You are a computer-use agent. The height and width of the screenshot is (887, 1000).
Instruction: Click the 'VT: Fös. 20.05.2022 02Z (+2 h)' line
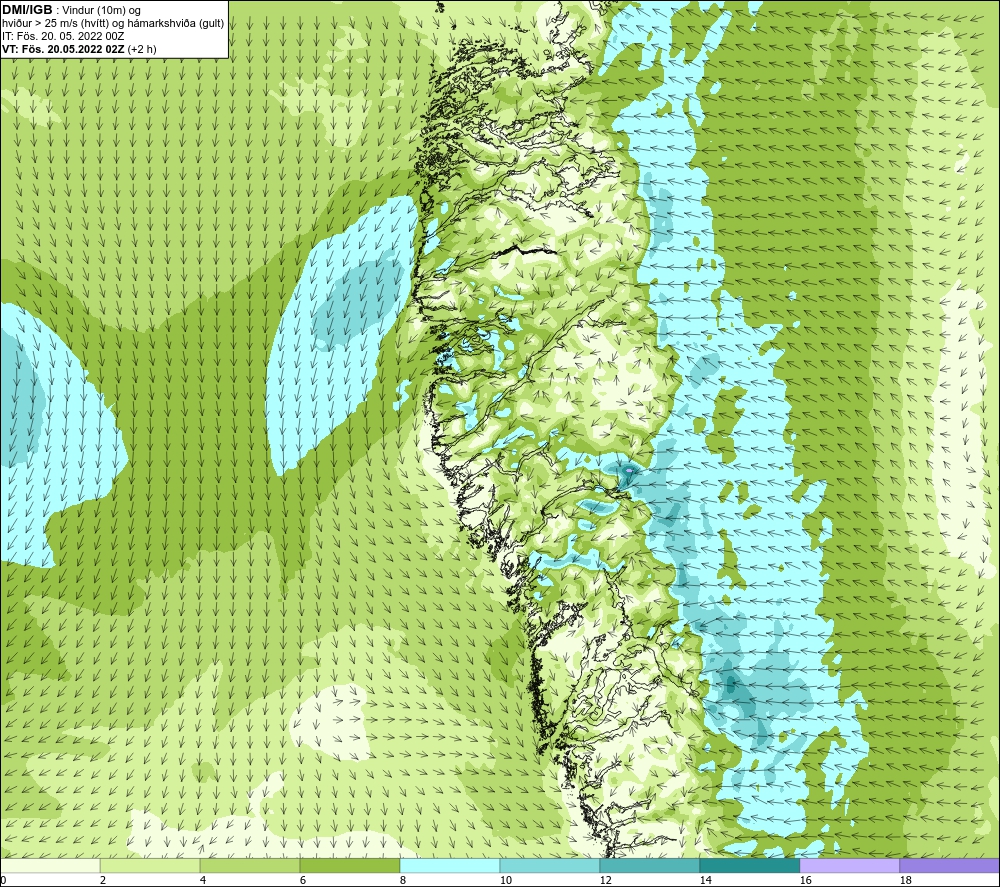tap(79, 48)
